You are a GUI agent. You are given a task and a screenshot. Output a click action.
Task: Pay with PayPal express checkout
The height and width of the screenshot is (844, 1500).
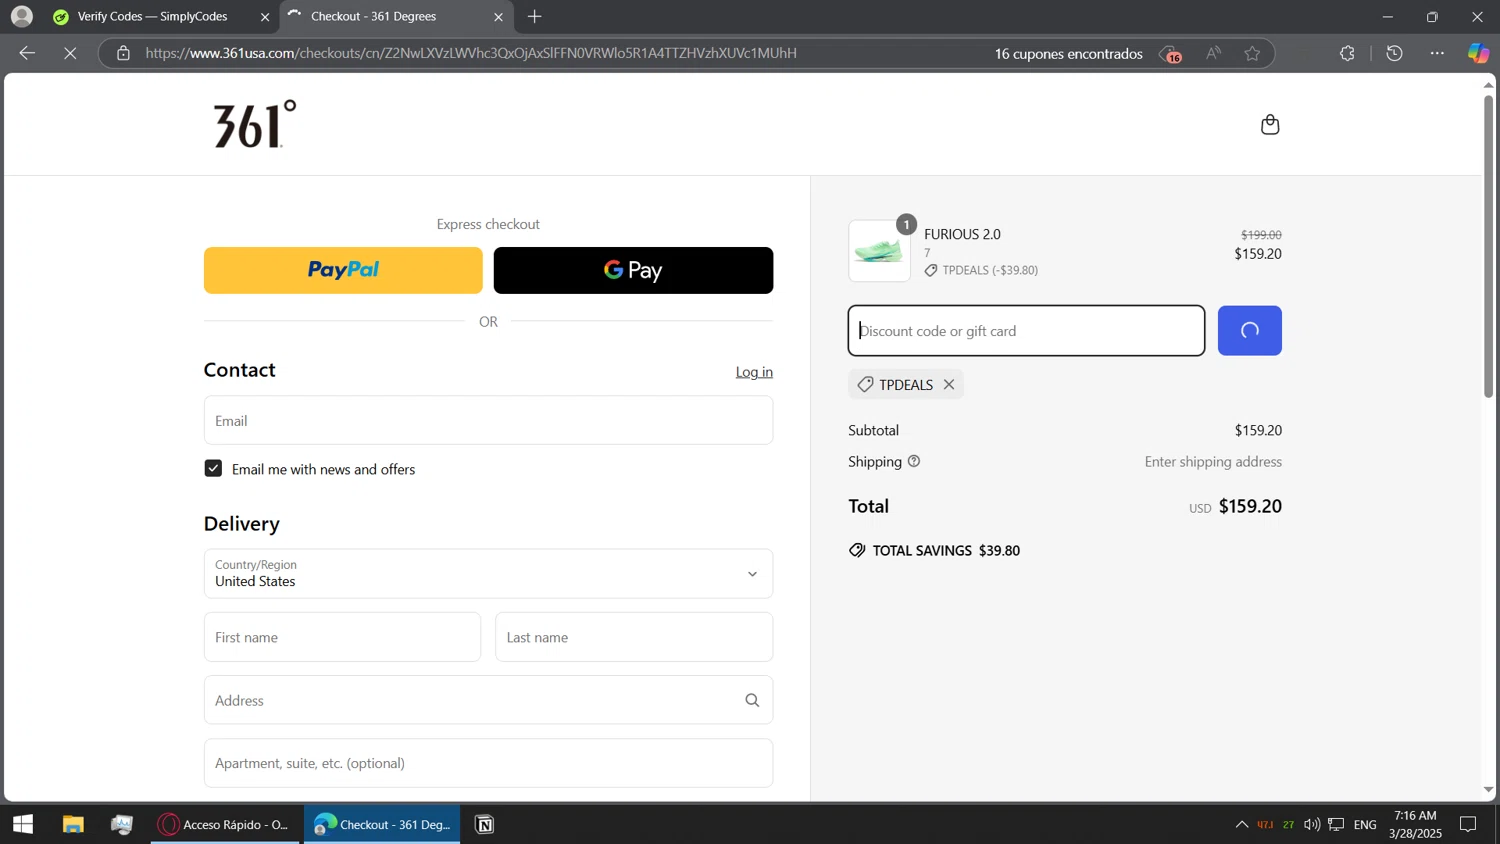(343, 270)
